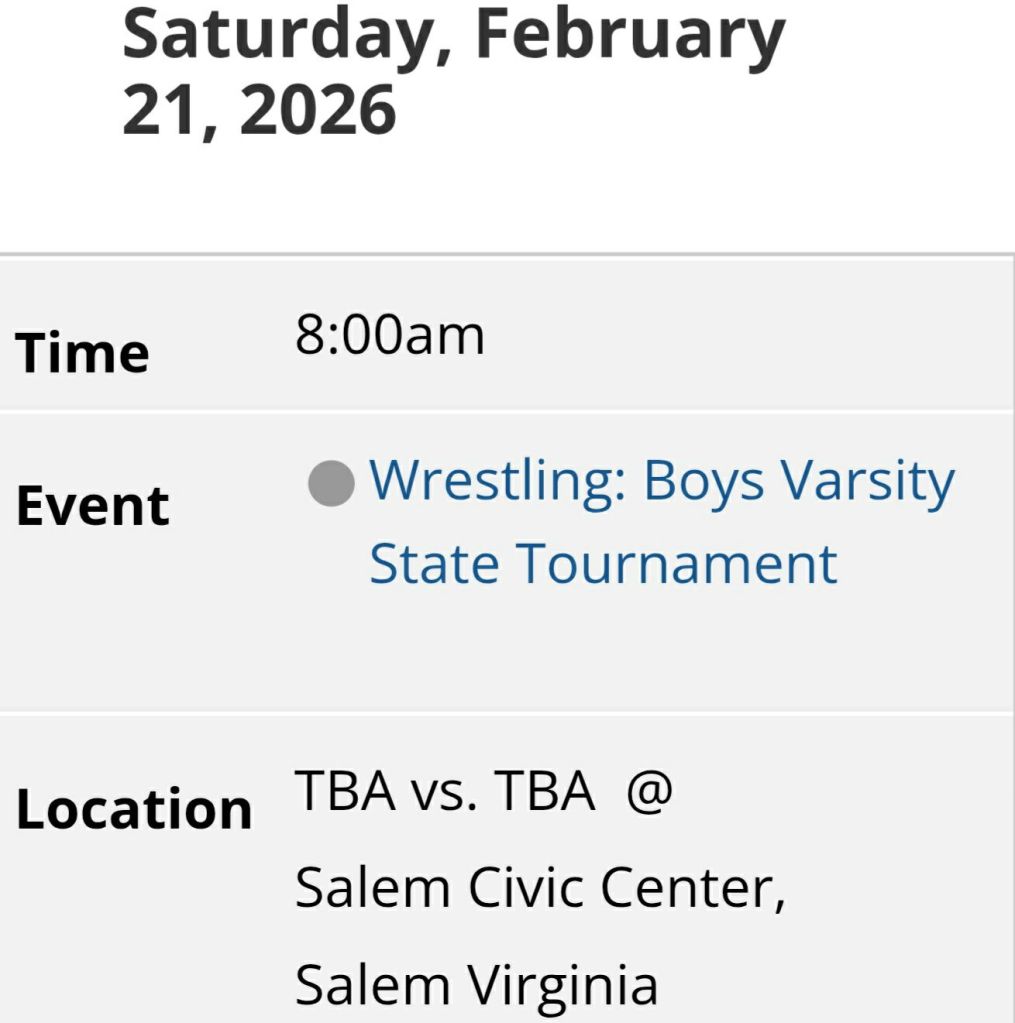Click the "Salem Virginia" city text
The height and width of the screenshot is (1023, 1015).
tap(476, 986)
